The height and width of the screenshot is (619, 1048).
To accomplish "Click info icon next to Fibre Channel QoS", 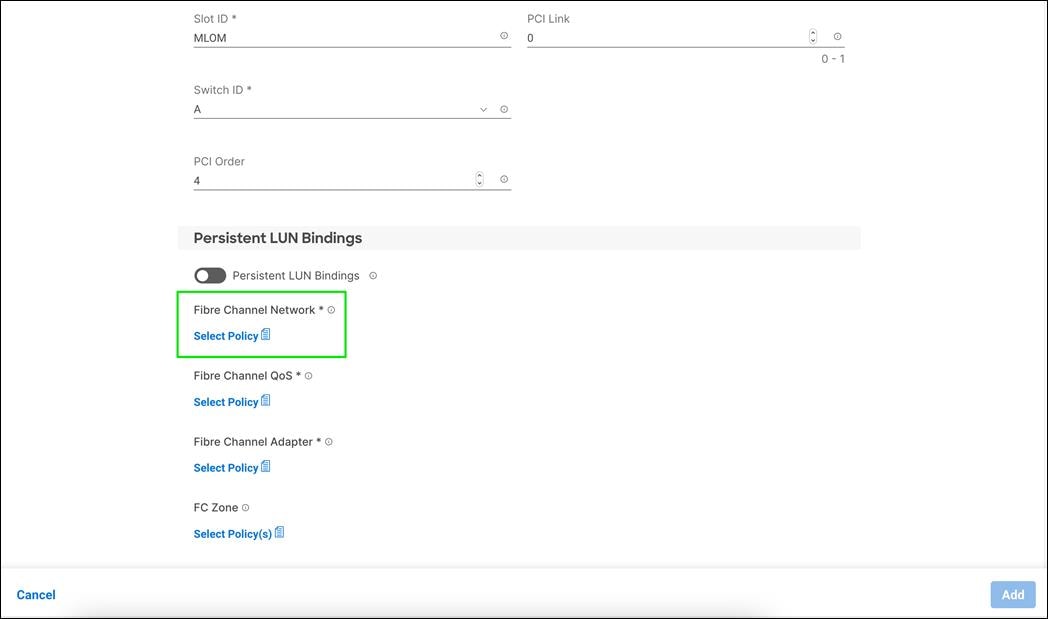I will (x=309, y=376).
